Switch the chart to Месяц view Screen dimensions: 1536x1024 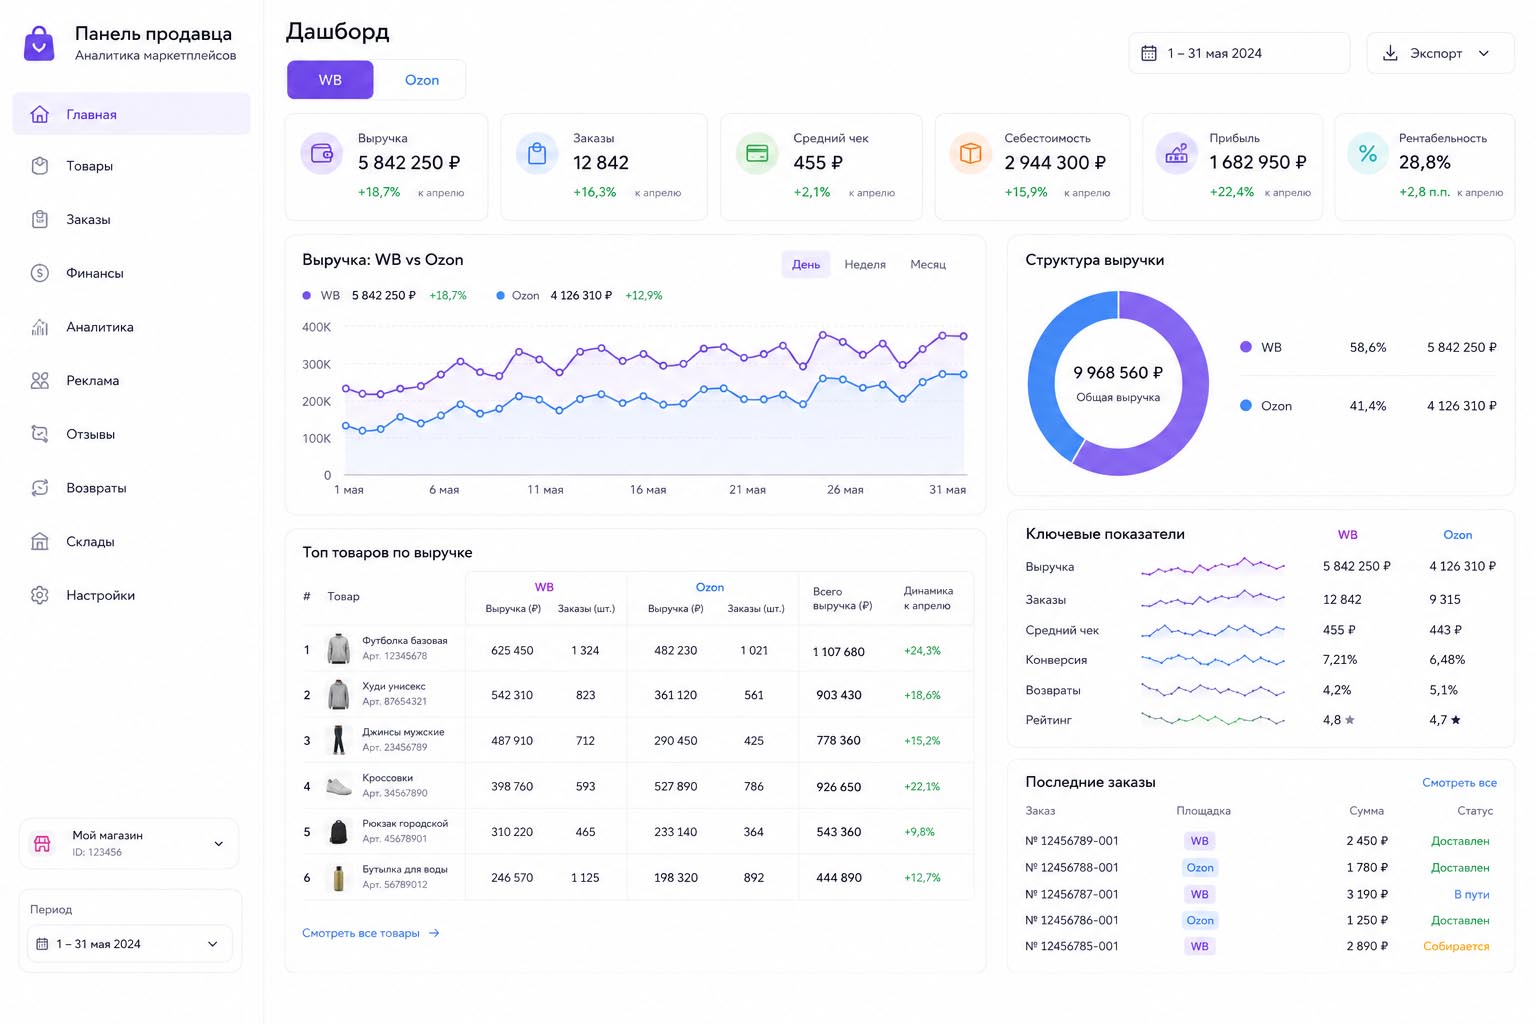(x=928, y=264)
